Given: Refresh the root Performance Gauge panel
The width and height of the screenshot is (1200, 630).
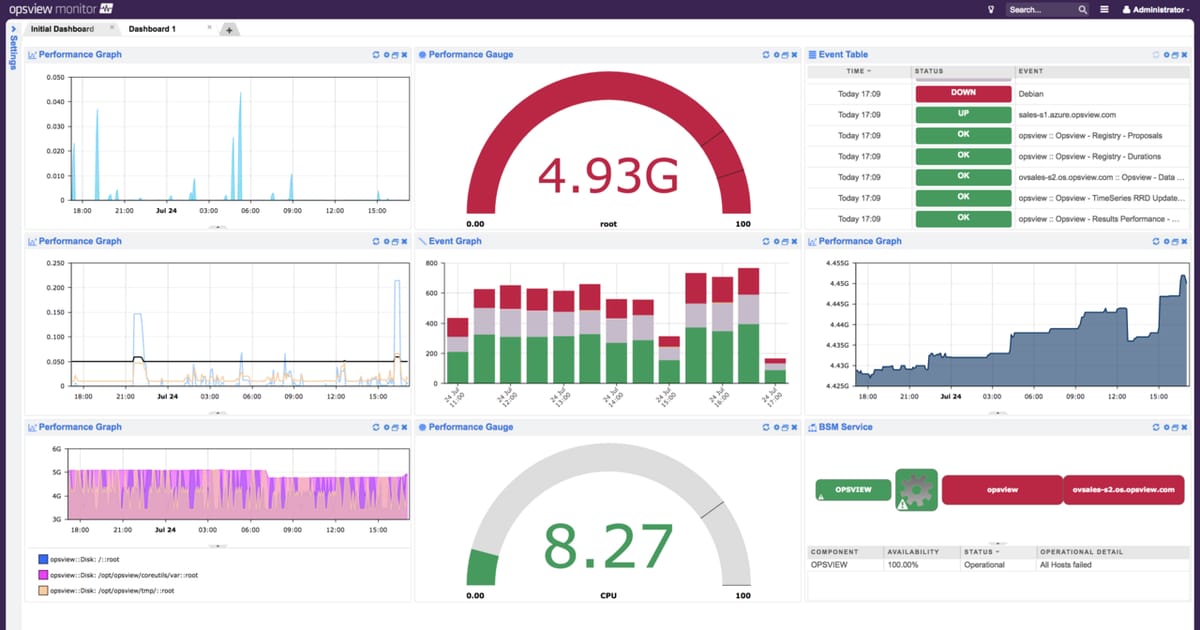Looking at the screenshot, I should pyautogui.click(x=765, y=55).
